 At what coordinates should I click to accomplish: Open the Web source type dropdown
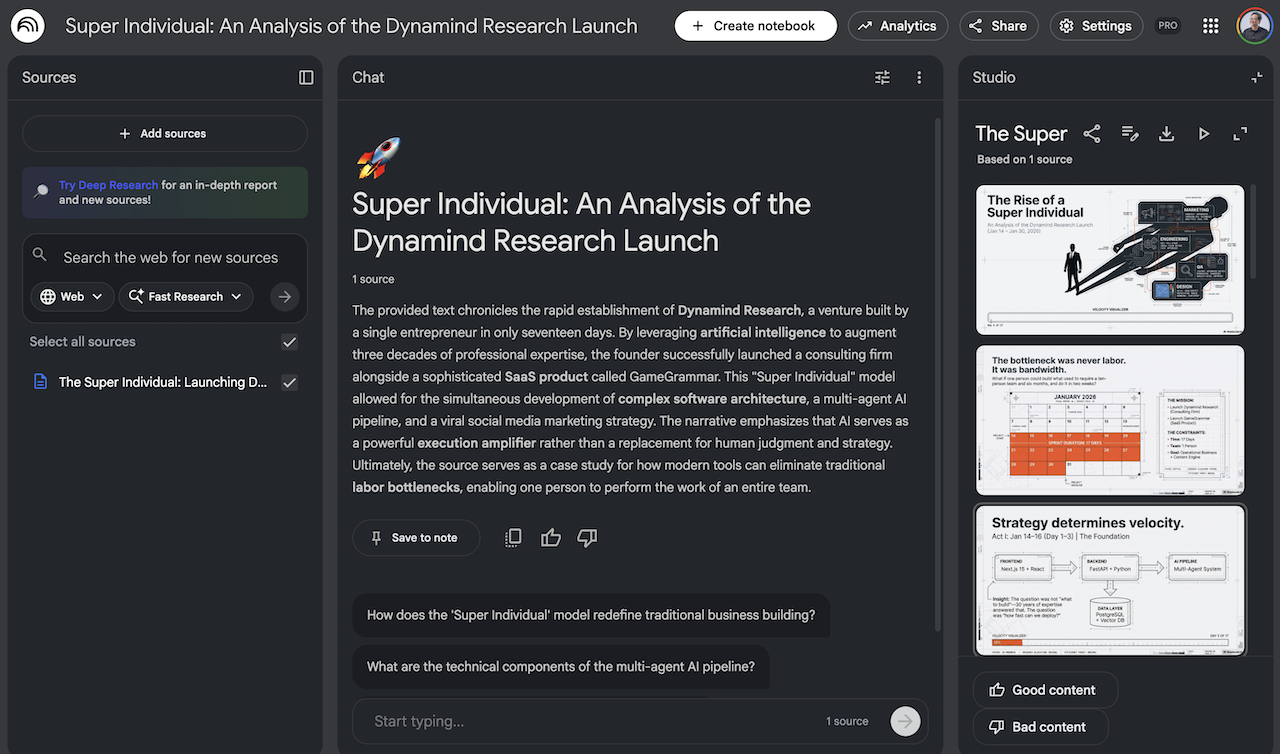point(70,296)
